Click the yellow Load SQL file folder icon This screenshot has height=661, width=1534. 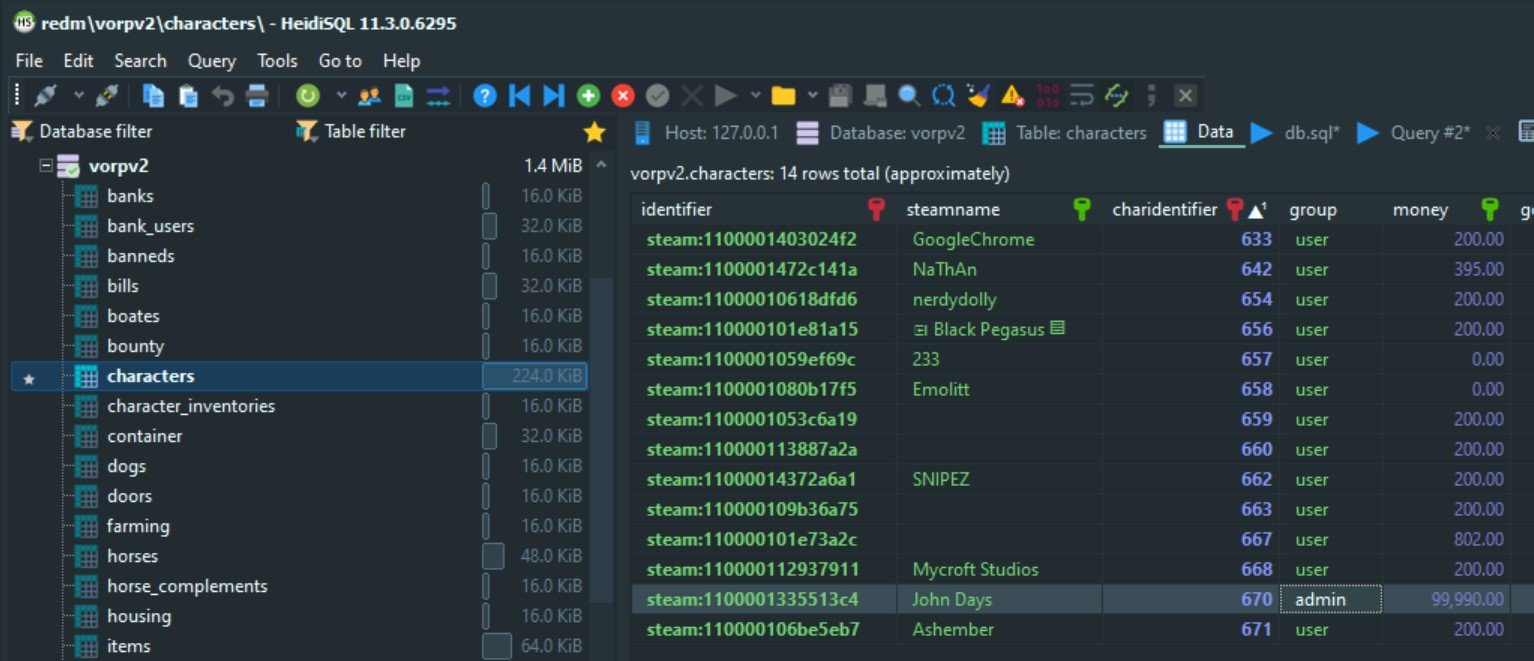(783, 96)
